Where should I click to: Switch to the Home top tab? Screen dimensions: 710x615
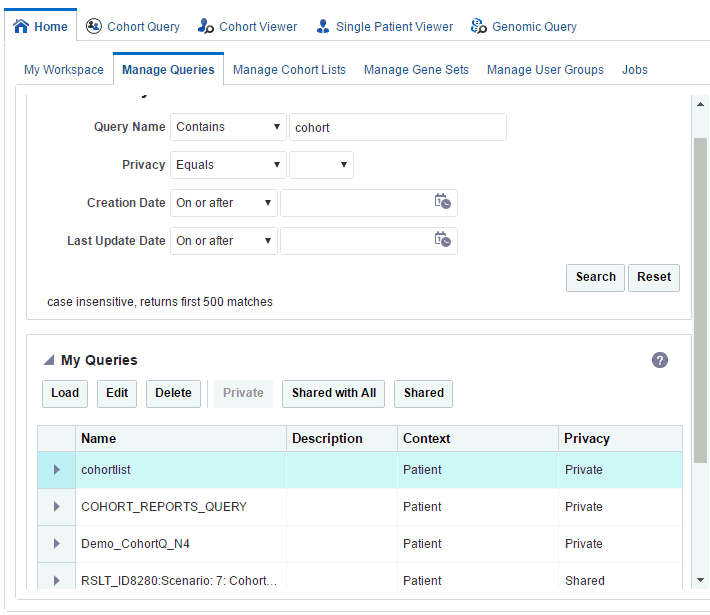(x=41, y=26)
